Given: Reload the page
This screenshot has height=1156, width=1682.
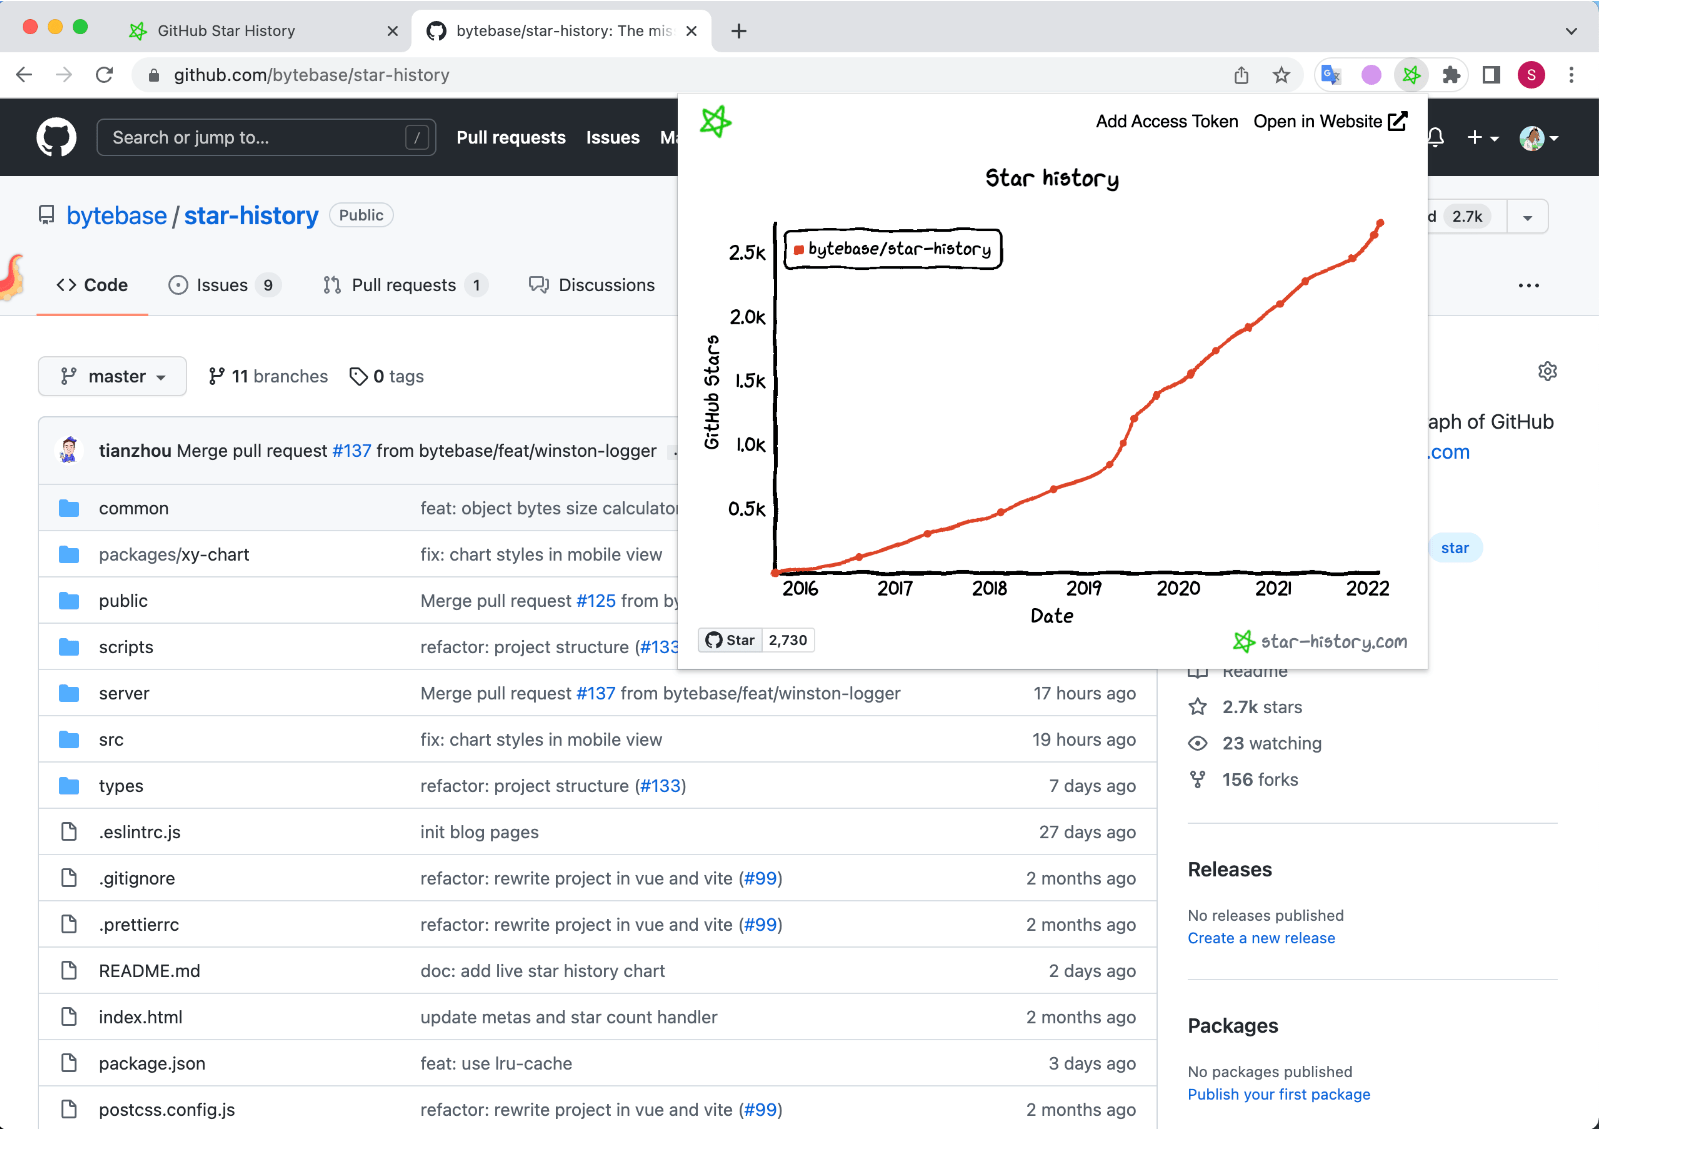Looking at the screenshot, I should 104,75.
